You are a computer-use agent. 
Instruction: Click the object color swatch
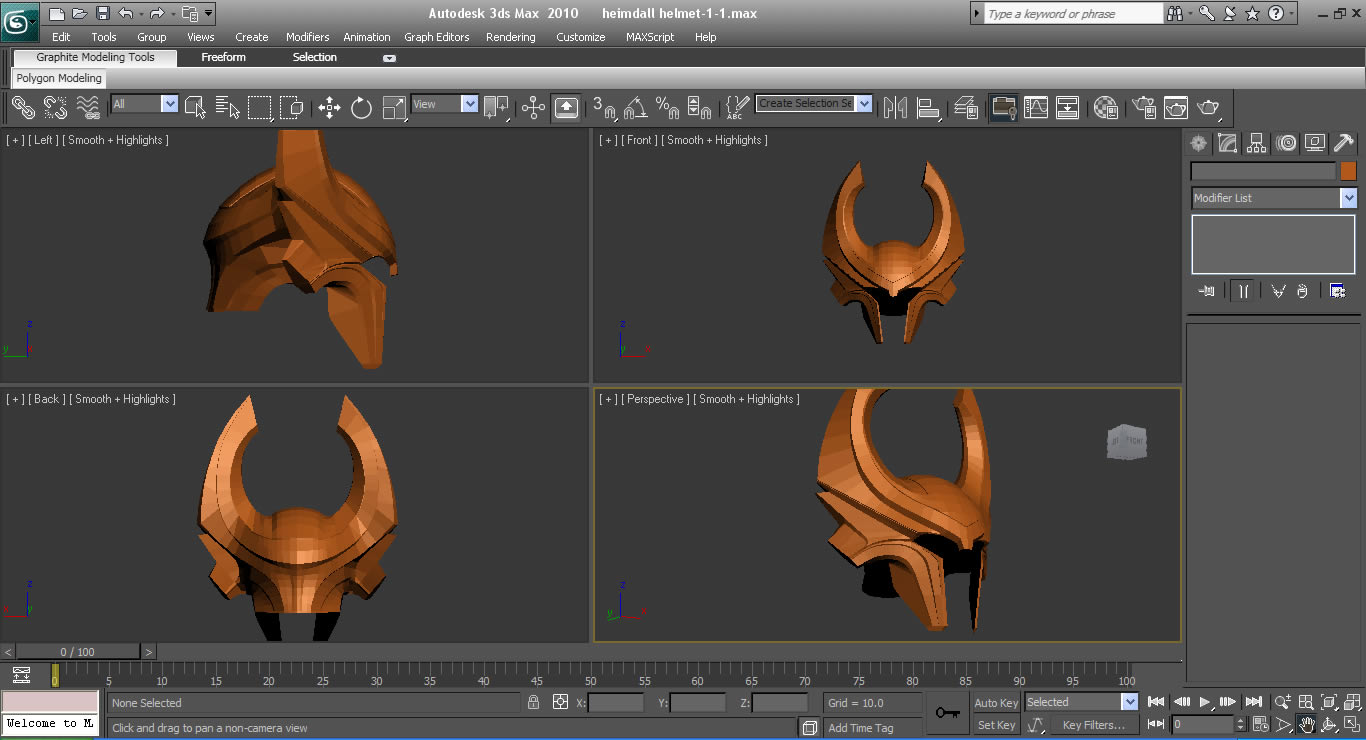click(1348, 171)
